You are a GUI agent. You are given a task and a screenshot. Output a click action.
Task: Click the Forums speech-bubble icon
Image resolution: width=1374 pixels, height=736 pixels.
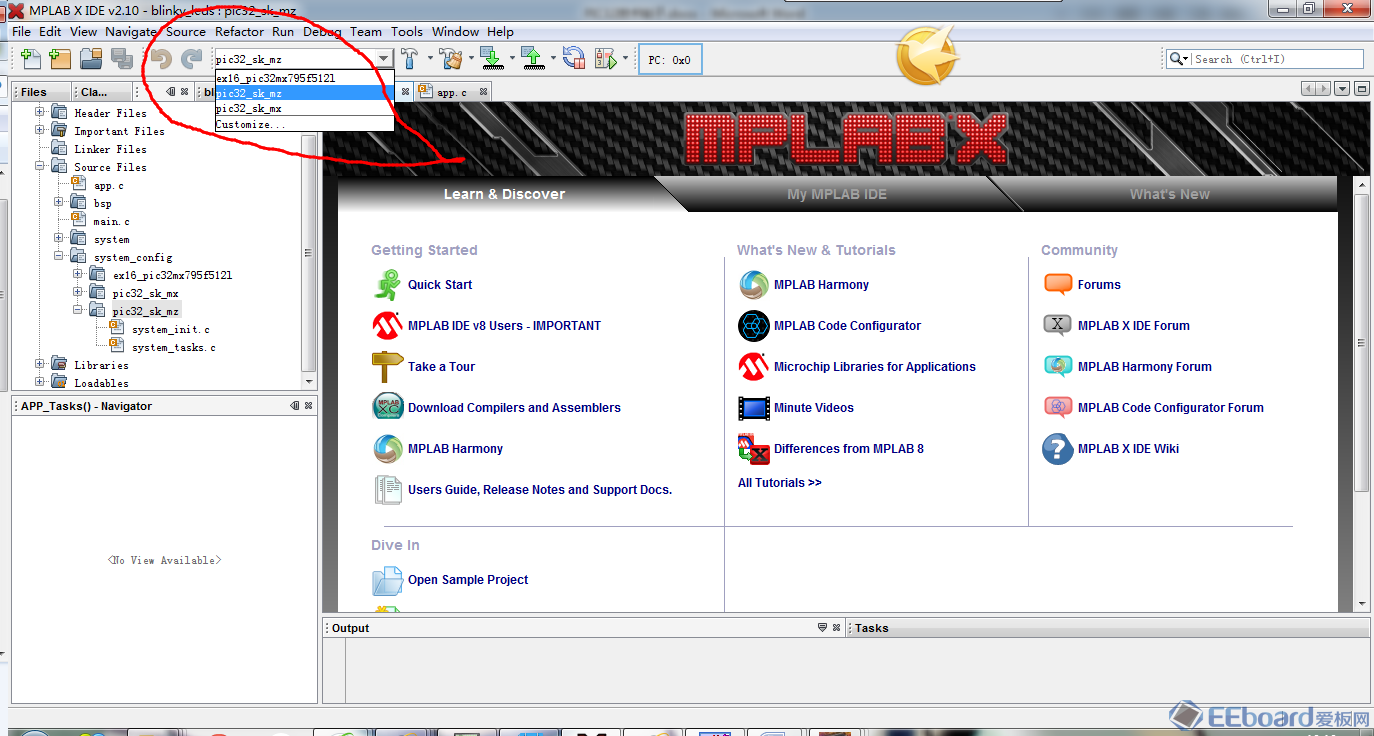pyautogui.click(x=1058, y=285)
